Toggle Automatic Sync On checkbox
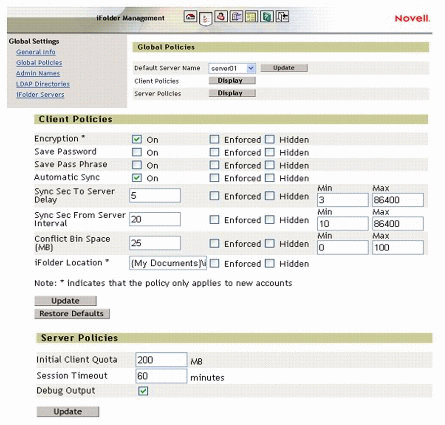The height and width of the screenshot is (425, 445). coord(137,178)
